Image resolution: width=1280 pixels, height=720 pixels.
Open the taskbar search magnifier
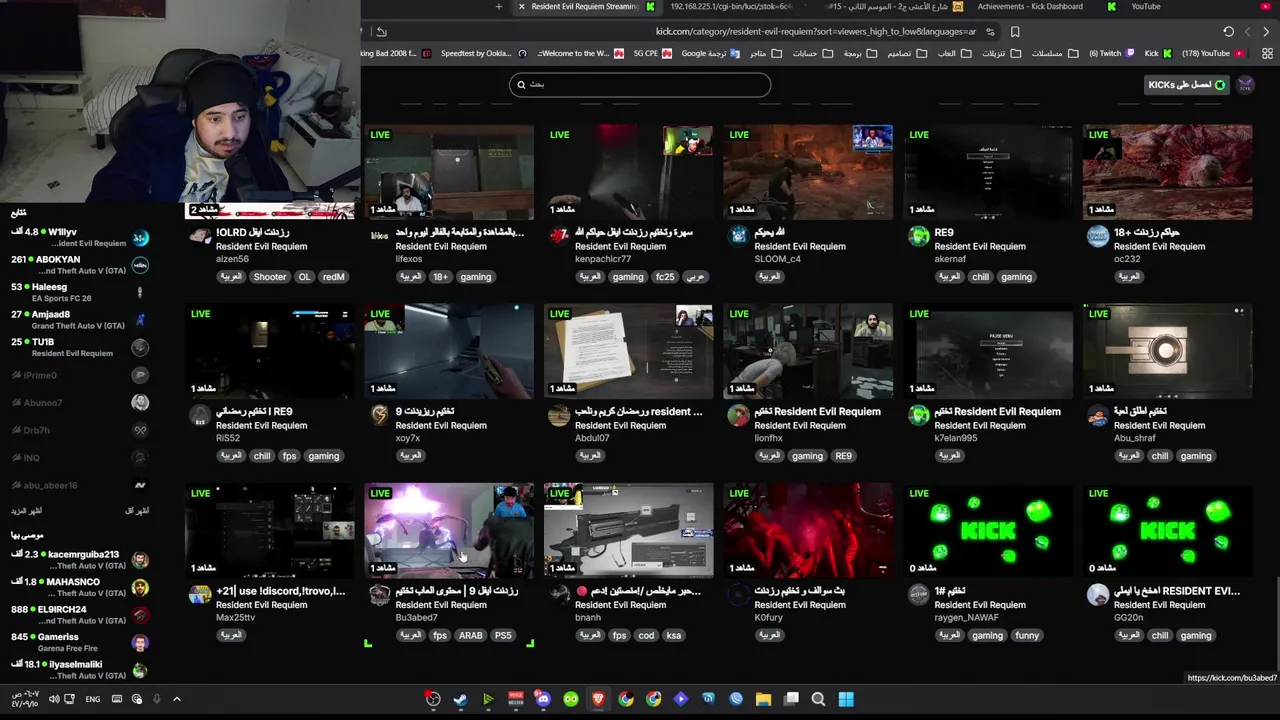tap(818, 699)
